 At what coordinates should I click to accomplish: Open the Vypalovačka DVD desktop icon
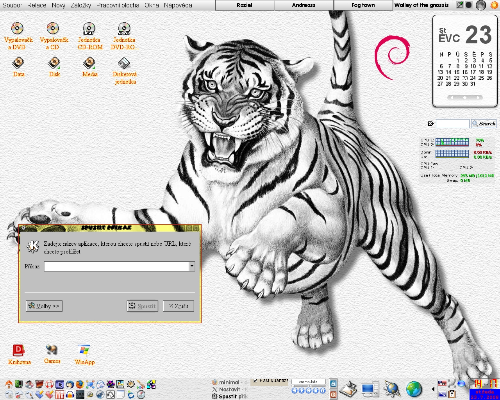[x=18, y=36]
